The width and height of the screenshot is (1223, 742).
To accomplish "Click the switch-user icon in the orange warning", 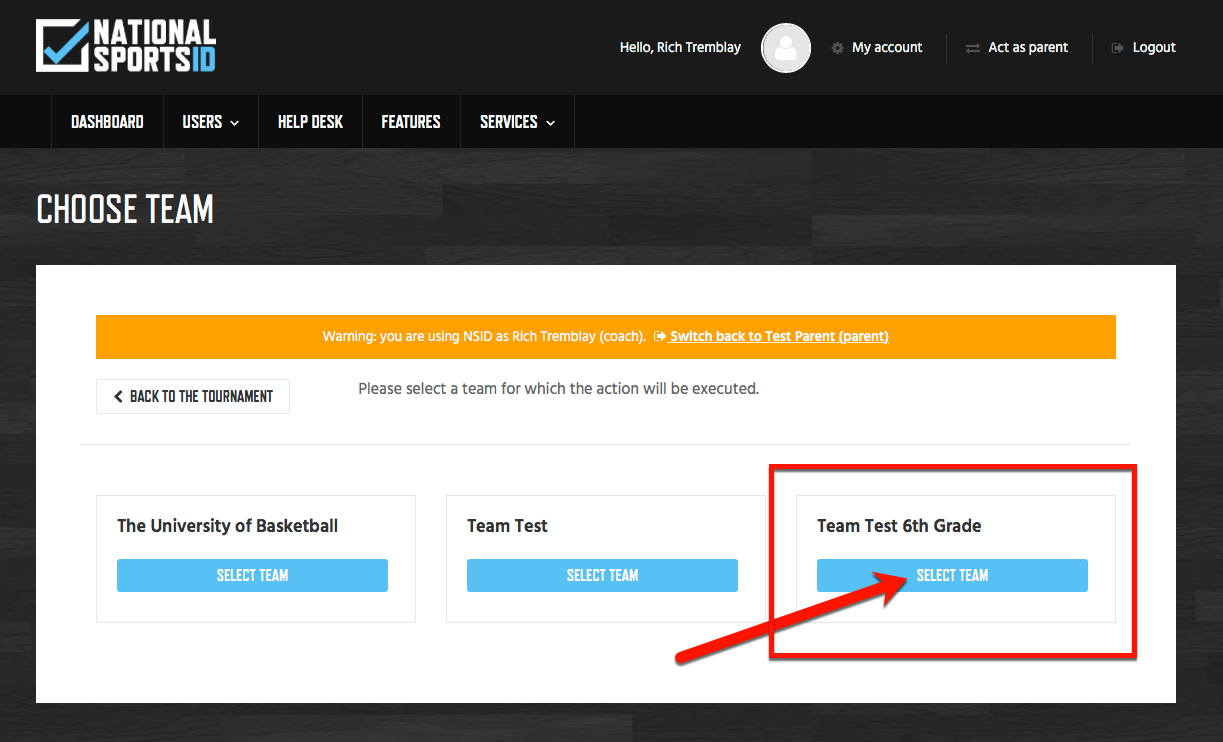I will pos(660,337).
